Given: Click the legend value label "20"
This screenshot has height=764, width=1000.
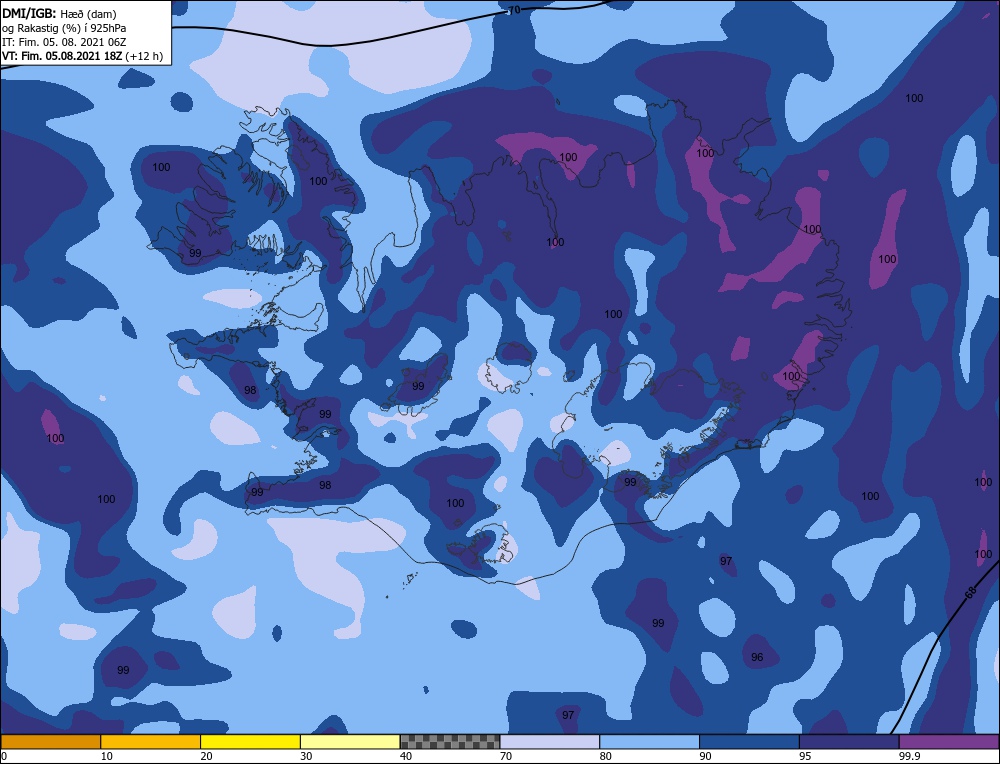Looking at the screenshot, I should (x=207, y=756).
